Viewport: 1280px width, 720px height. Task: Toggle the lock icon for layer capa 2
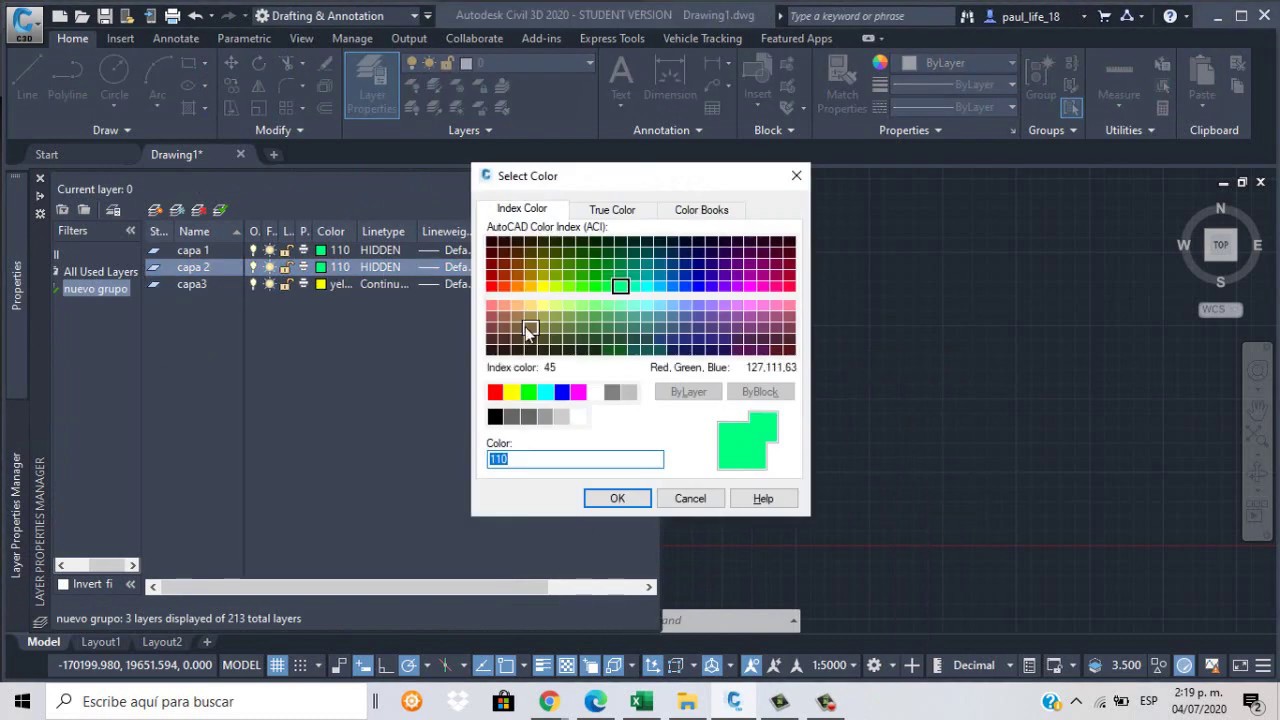pyautogui.click(x=286, y=267)
